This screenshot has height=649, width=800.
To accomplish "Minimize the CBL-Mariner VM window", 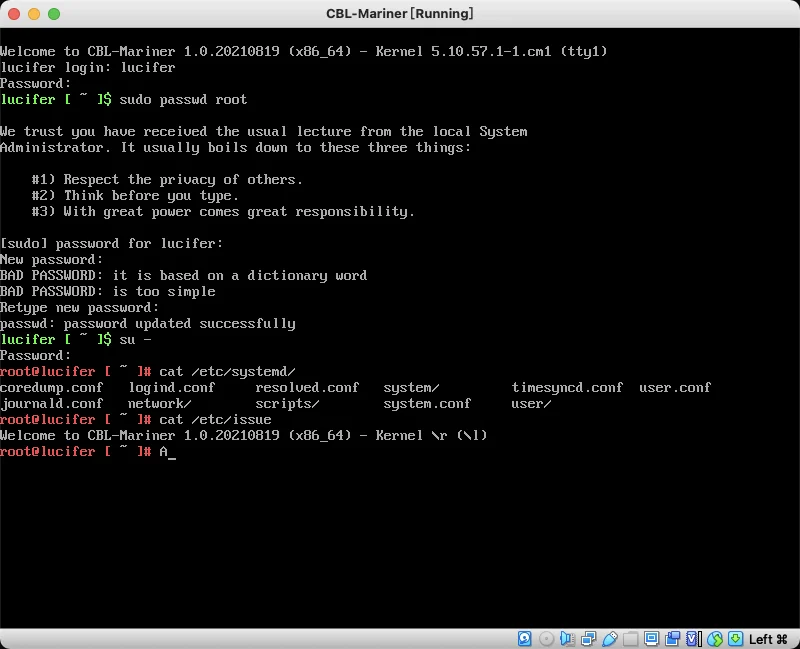I will pyautogui.click(x=34, y=14).
